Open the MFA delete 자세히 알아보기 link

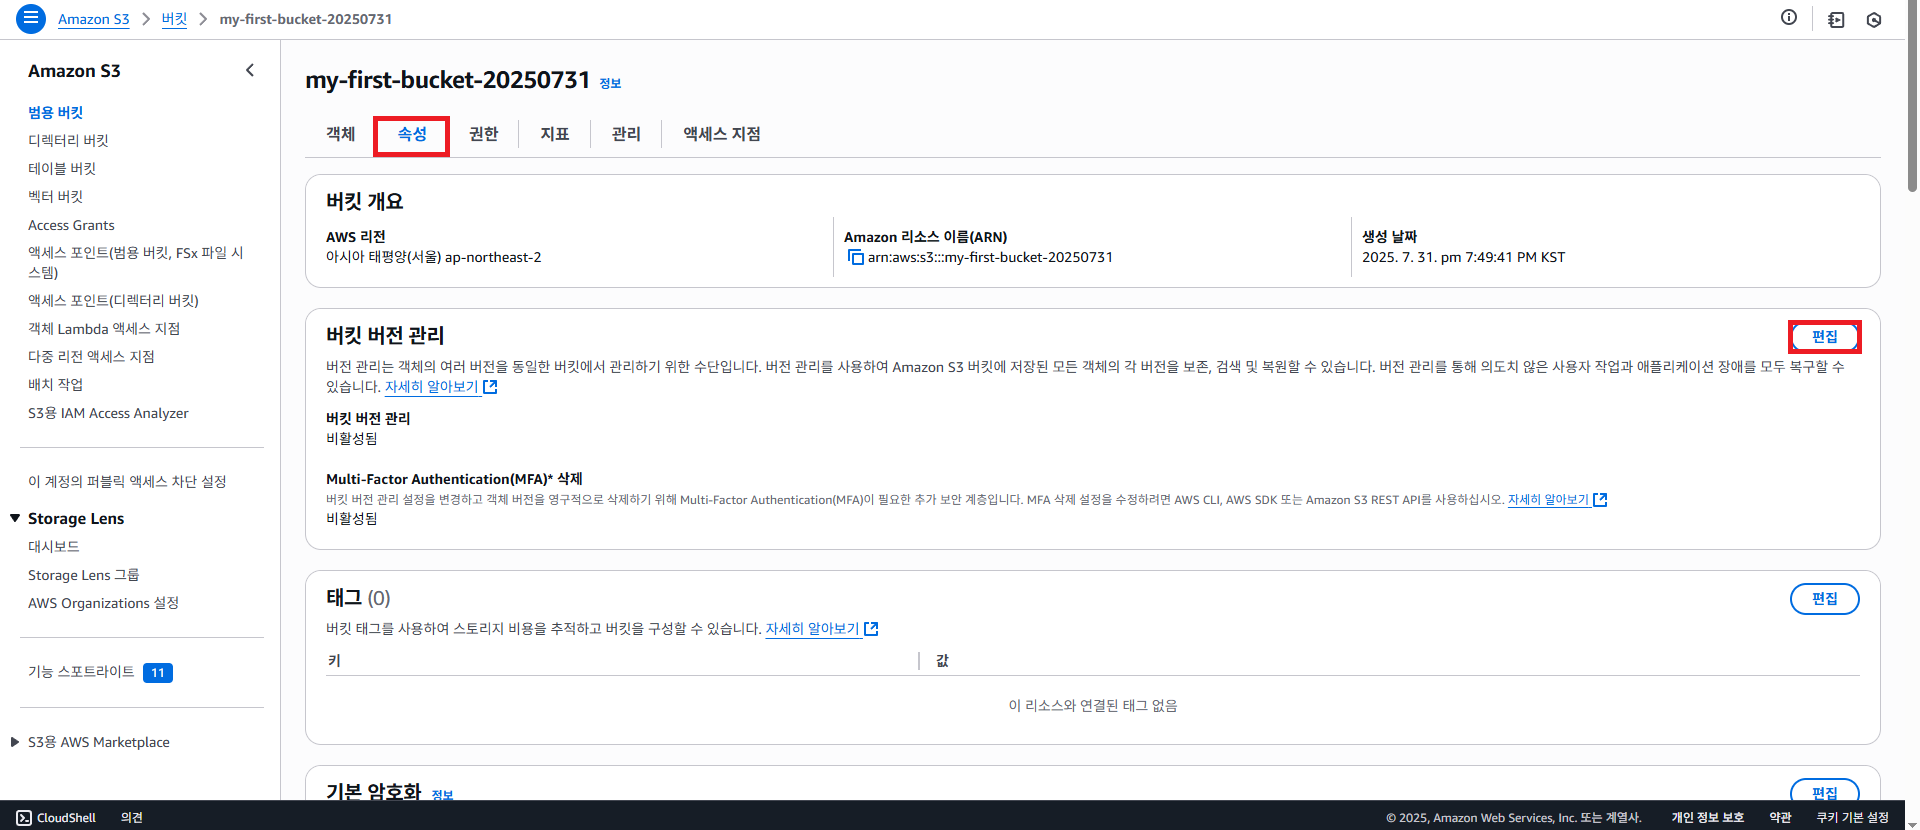(x=1548, y=500)
